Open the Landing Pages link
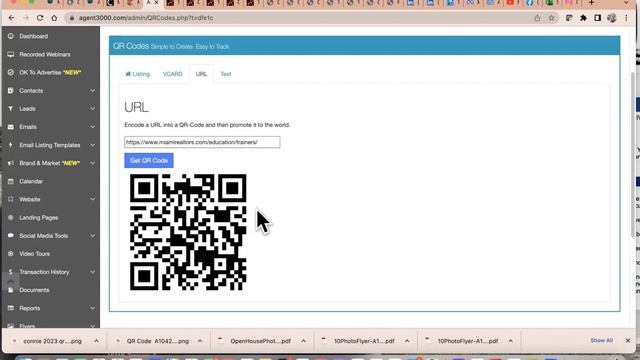 (39, 218)
